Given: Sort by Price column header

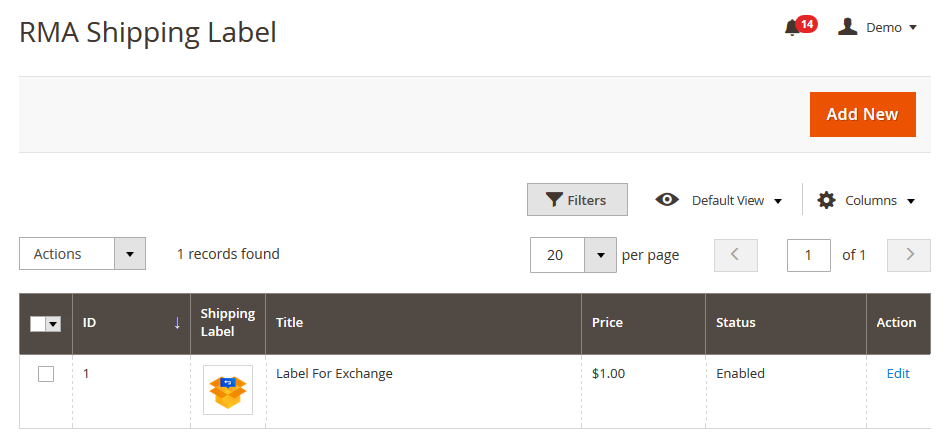Looking at the screenshot, I should (x=607, y=323).
